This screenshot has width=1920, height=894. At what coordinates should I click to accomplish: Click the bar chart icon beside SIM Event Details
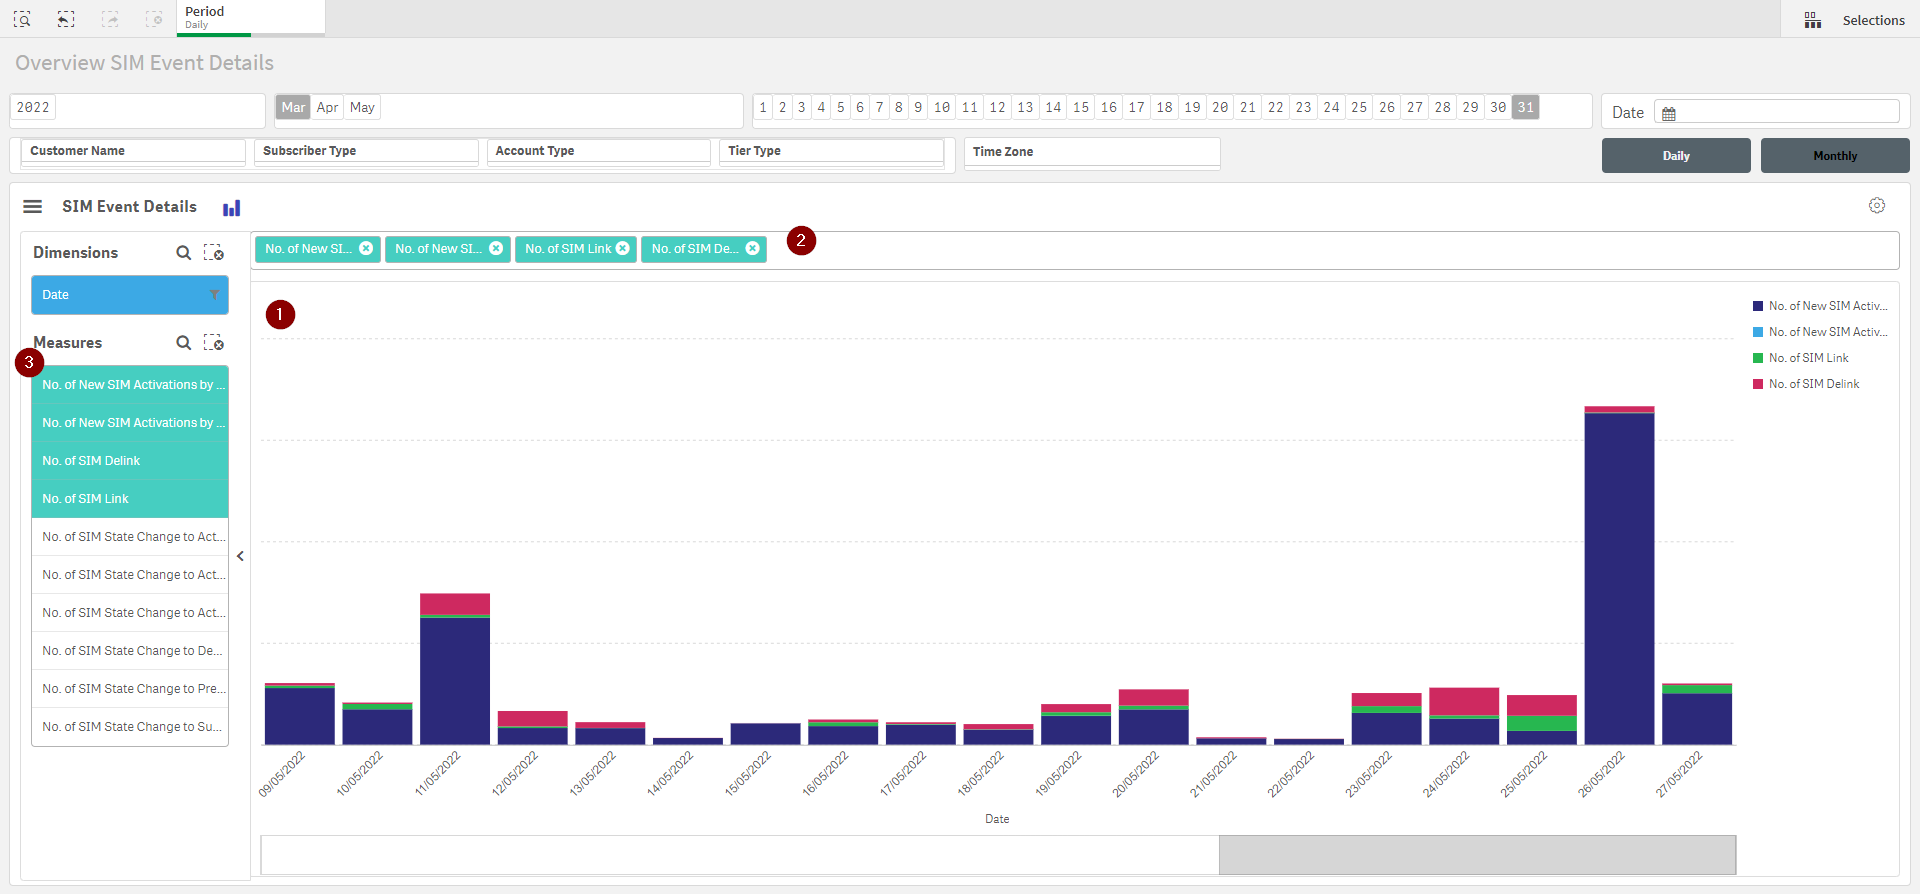[232, 208]
